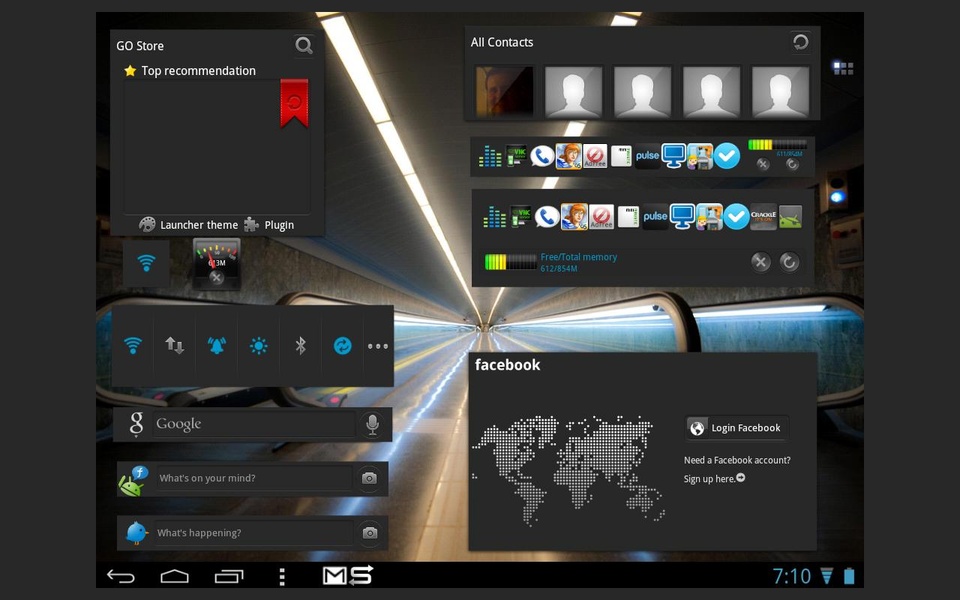This screenshot has width=960, height=600.
Task: Open Launcher theme in GO Store
Action: (189, 225)
